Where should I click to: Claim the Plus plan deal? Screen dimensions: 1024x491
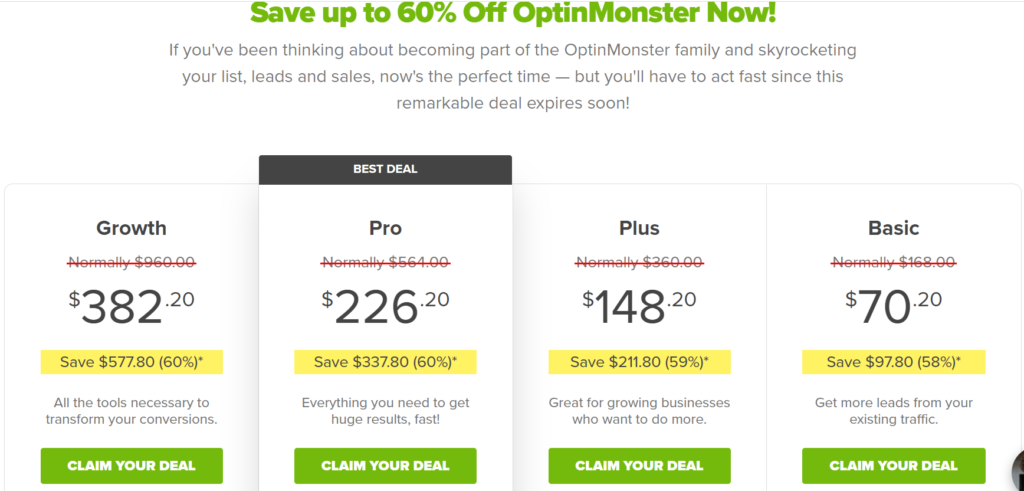click(x=639, y=466)
